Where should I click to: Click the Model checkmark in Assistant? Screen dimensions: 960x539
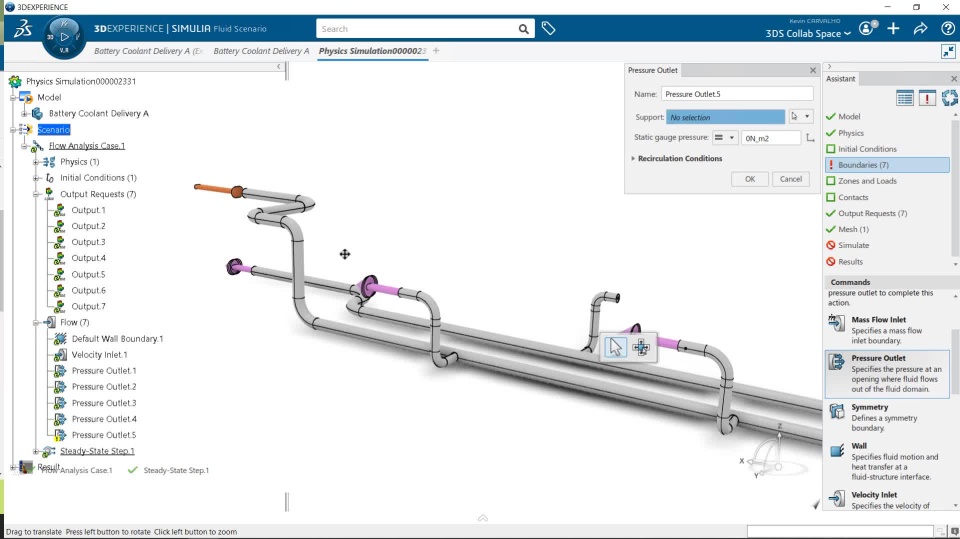pyautogui.click(x=831, y=116)
